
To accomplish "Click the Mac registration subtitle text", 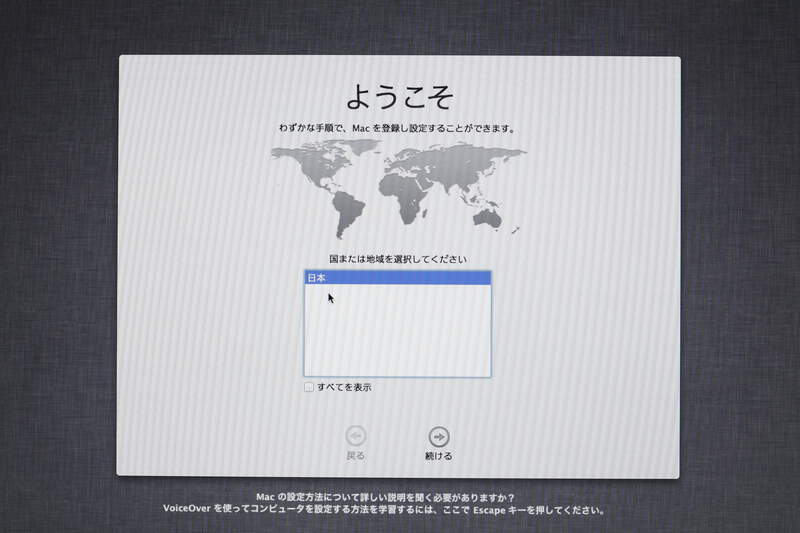I will tap(398, 129).
